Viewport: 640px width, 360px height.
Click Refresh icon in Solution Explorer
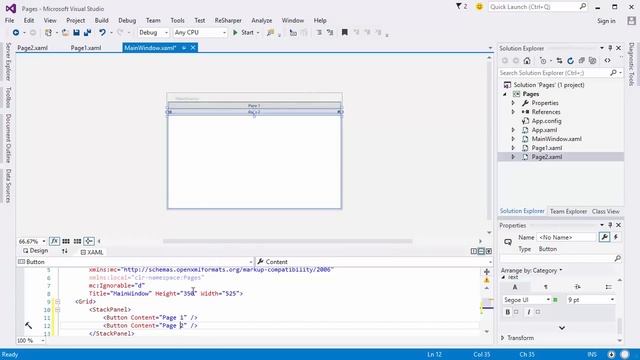(x=570, y=60)
